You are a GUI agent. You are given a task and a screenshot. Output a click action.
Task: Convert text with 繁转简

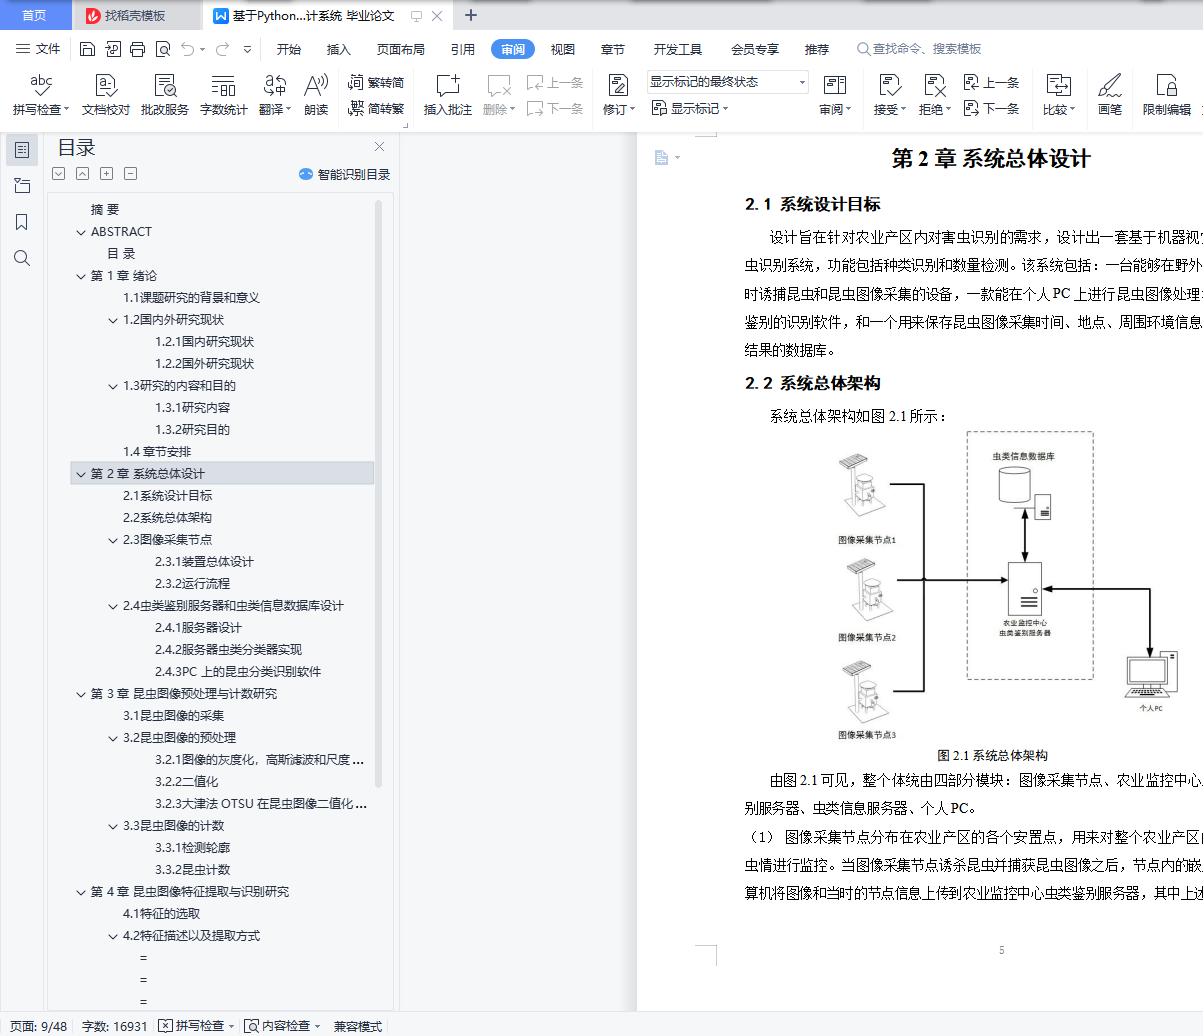[376, 83]
